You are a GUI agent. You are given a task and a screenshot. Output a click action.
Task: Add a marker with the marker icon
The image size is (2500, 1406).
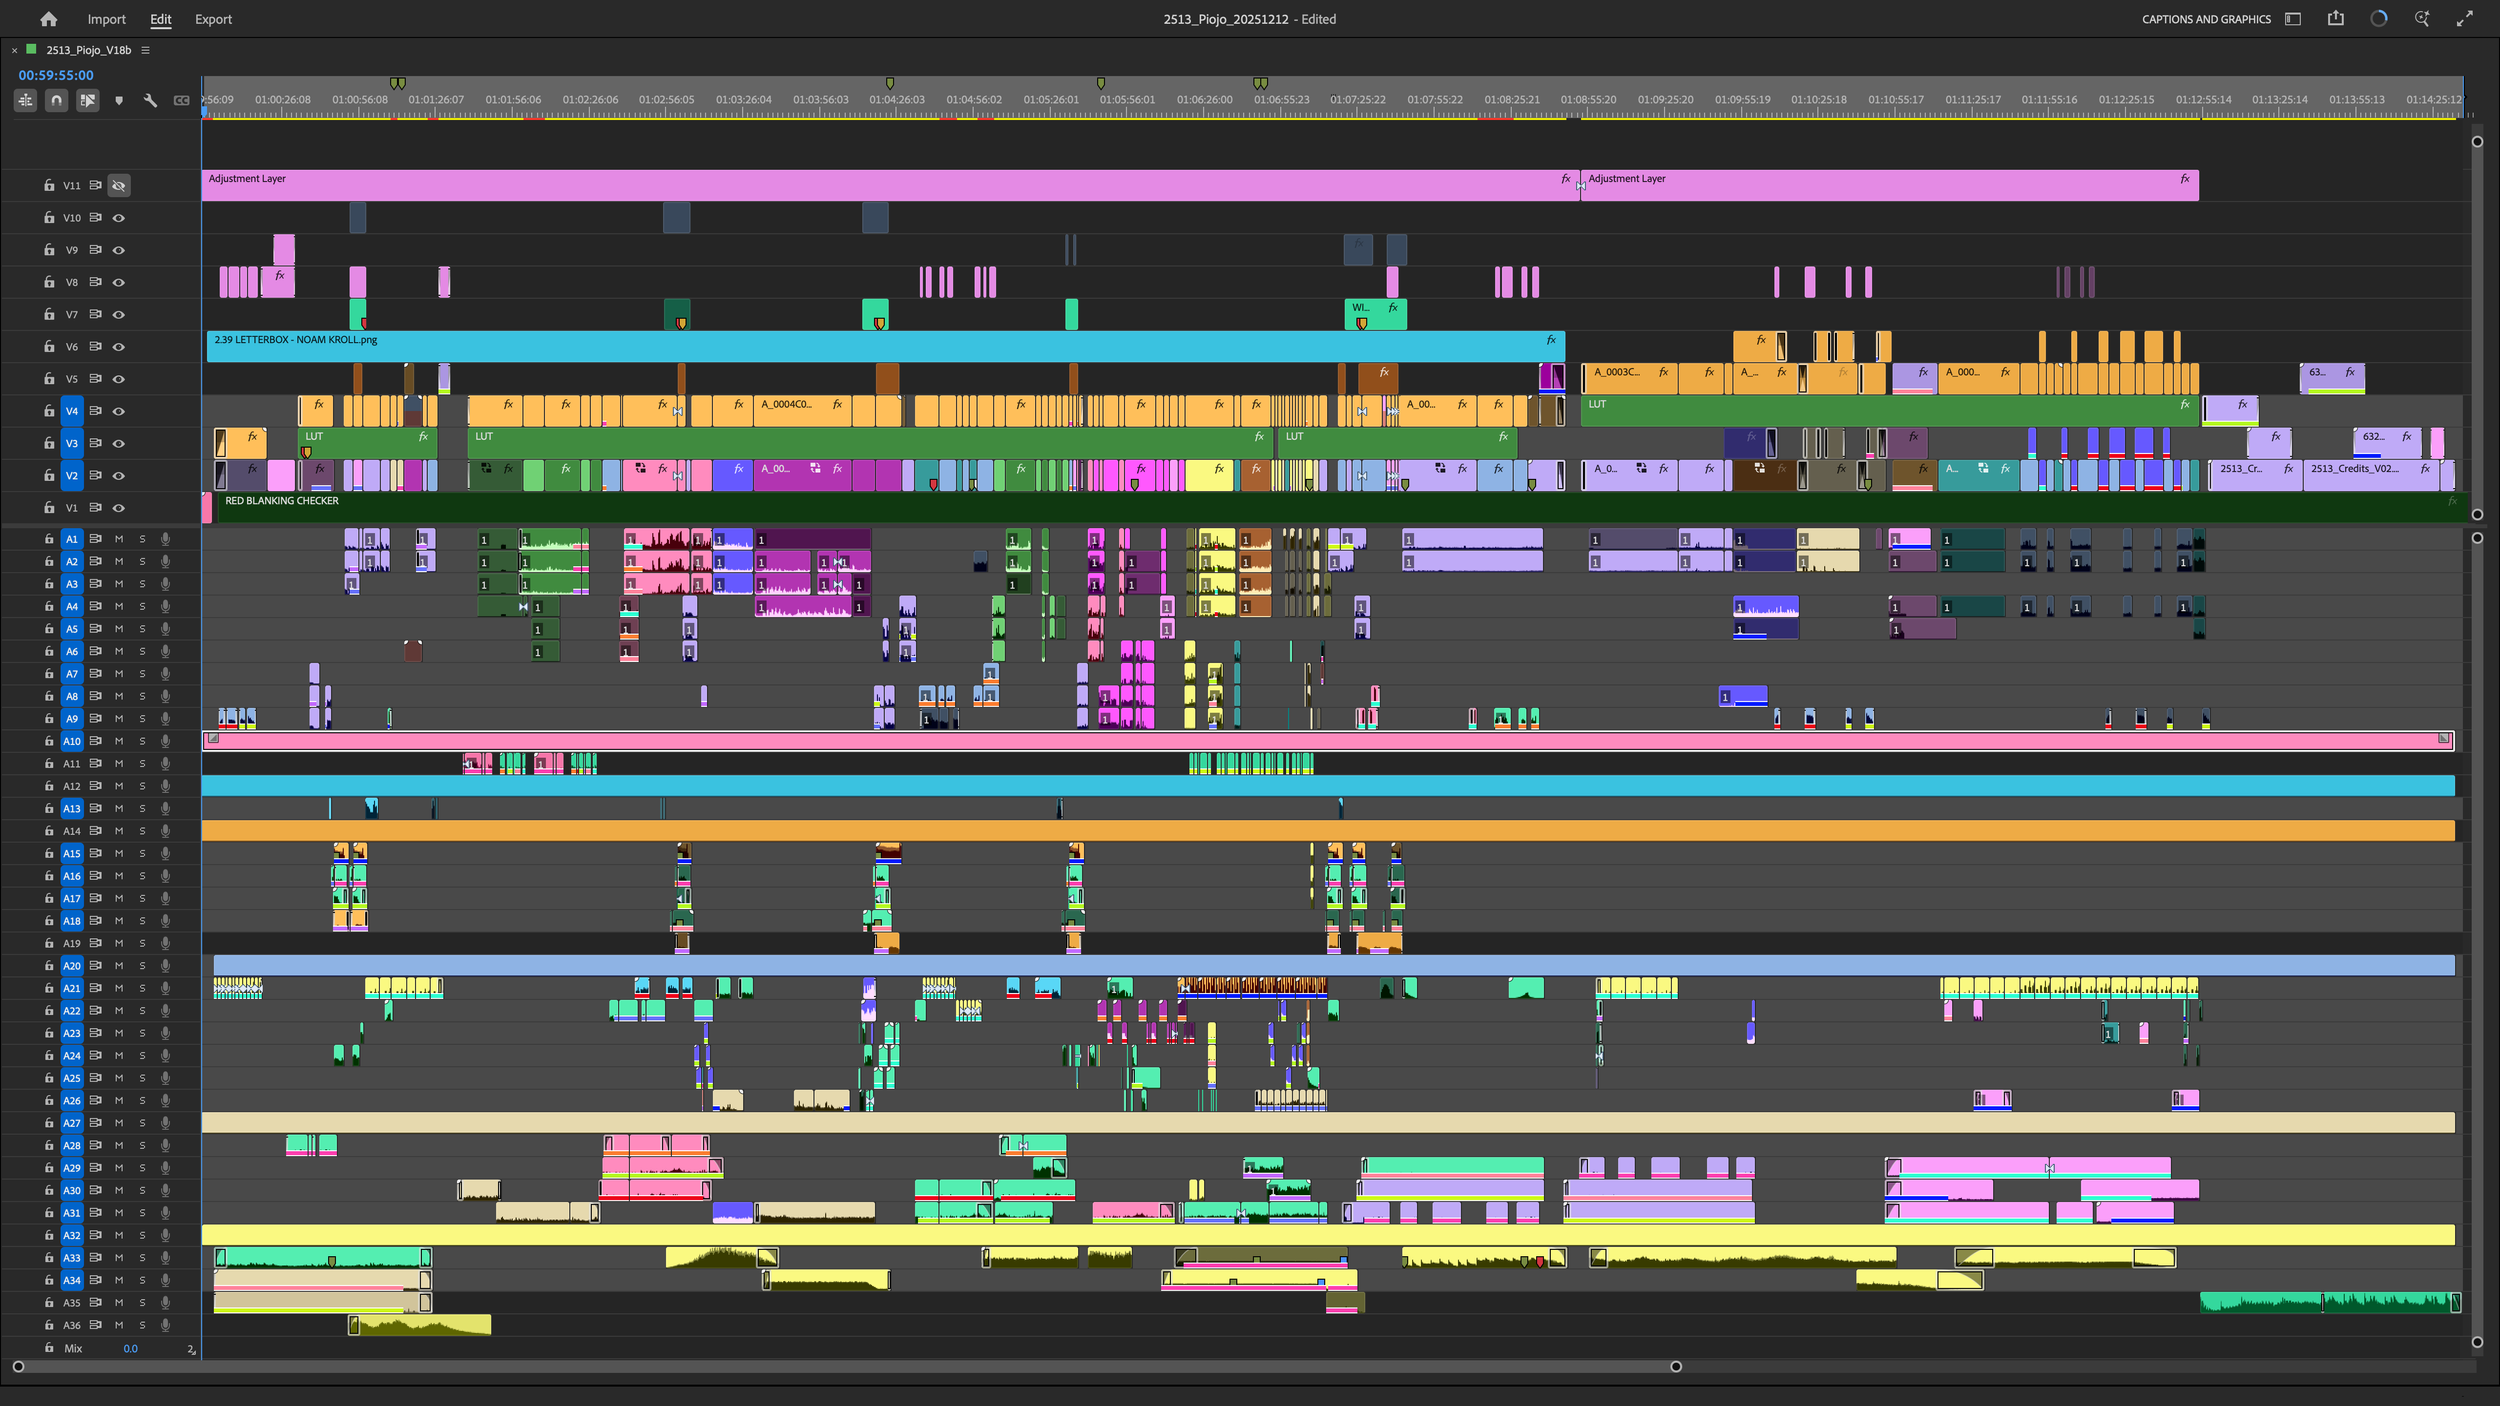[119, 100]
